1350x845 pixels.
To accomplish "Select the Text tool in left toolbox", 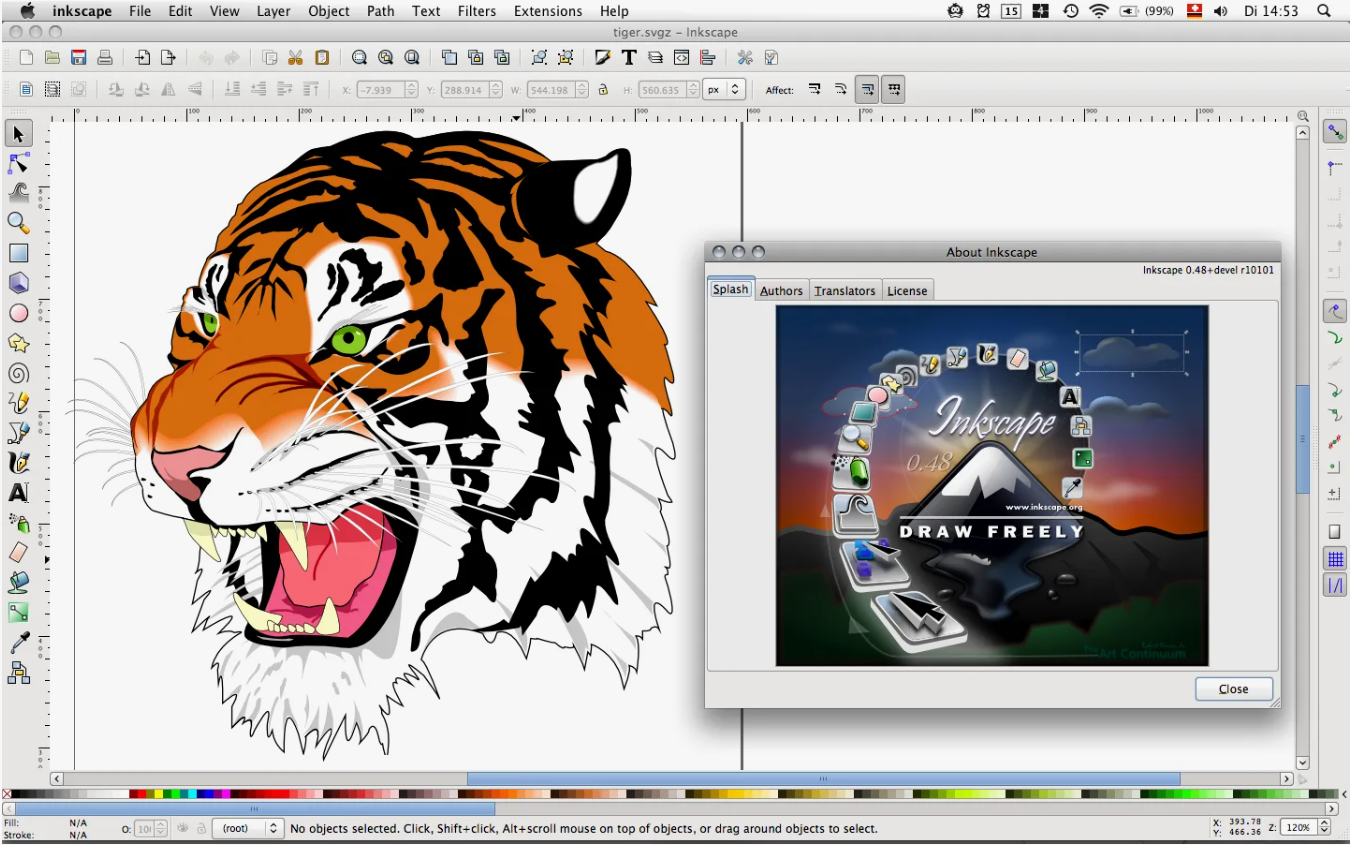I will [x=18, y=493].
